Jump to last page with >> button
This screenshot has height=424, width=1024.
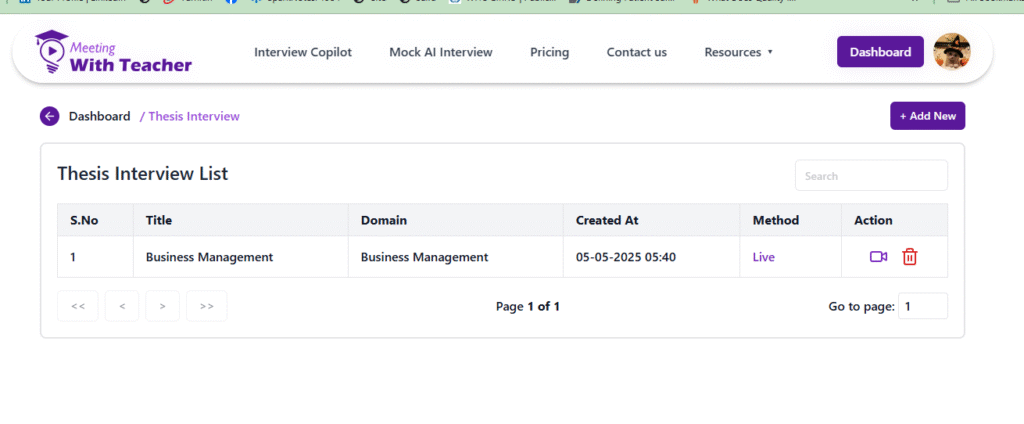point(206,306)
